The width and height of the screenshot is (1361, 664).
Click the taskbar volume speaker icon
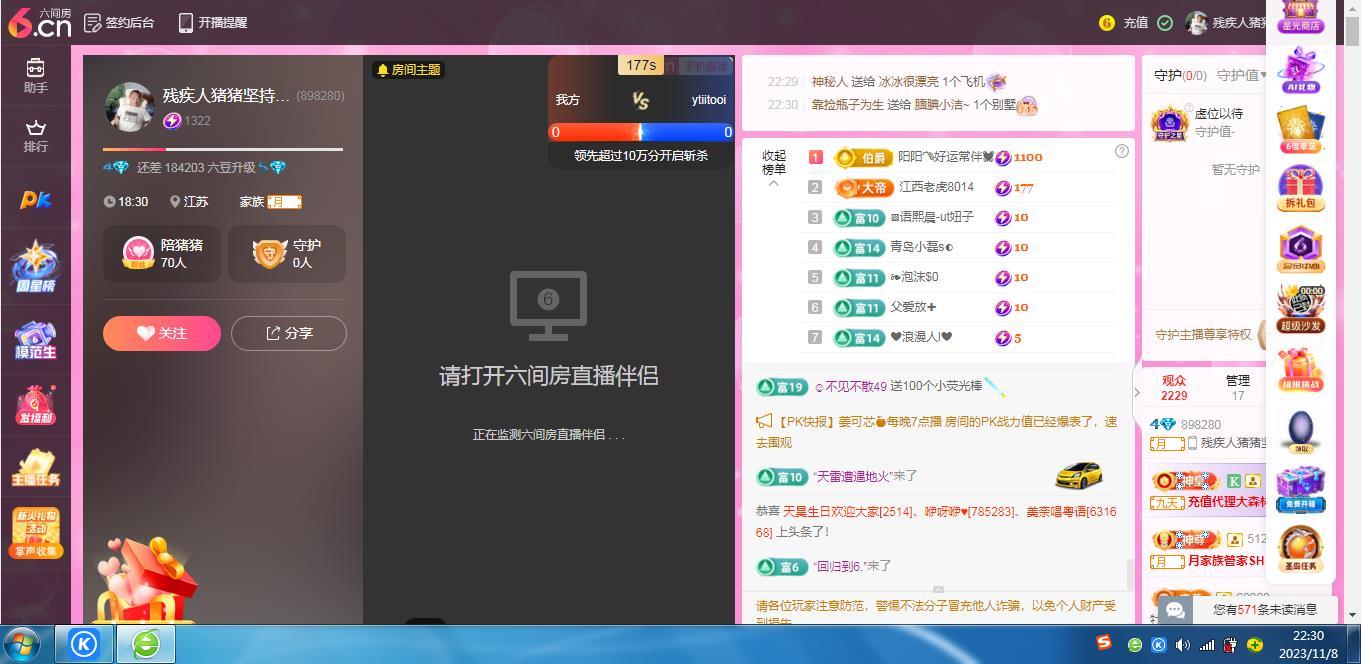[1182, 645]
